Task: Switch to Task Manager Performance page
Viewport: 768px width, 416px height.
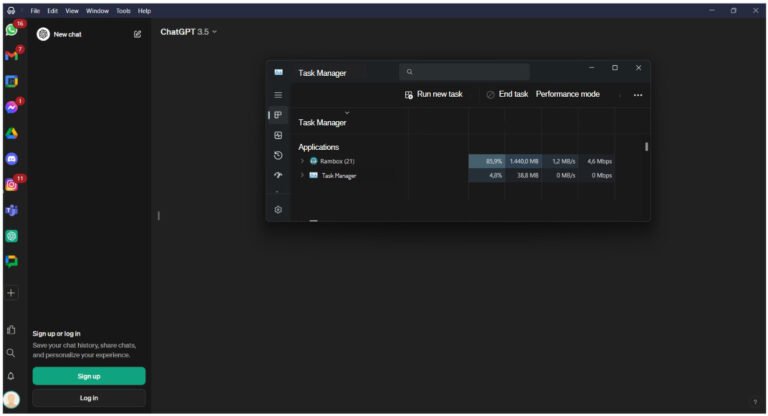Action: coord(278,135)
